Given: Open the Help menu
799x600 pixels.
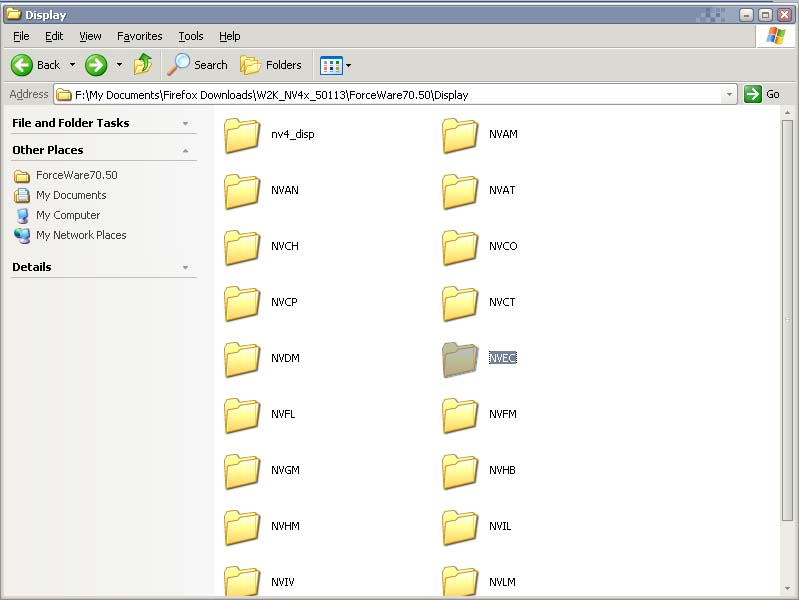Looking at the screenshot, I should 229,36.
